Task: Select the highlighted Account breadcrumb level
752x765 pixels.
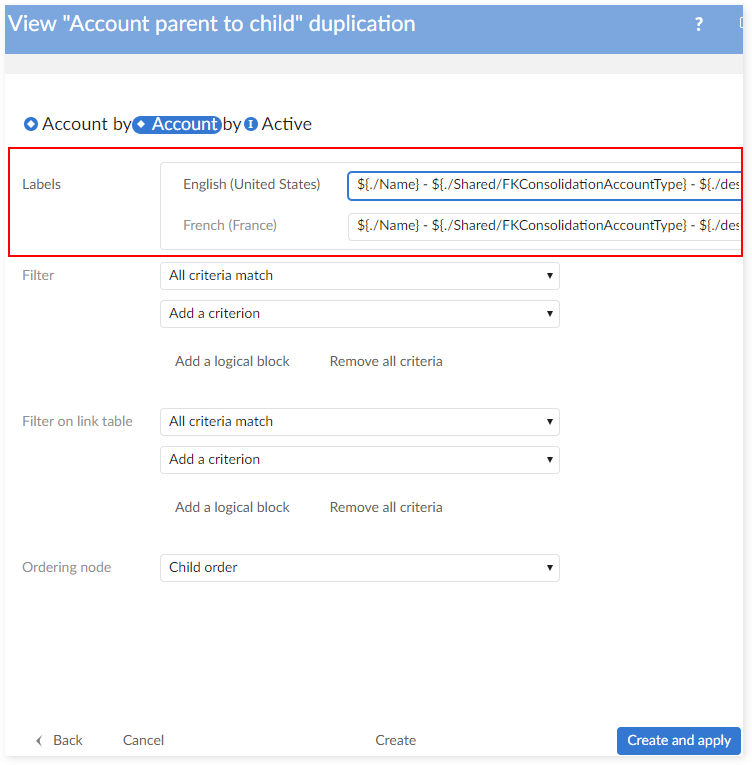Action: point(184,125)
